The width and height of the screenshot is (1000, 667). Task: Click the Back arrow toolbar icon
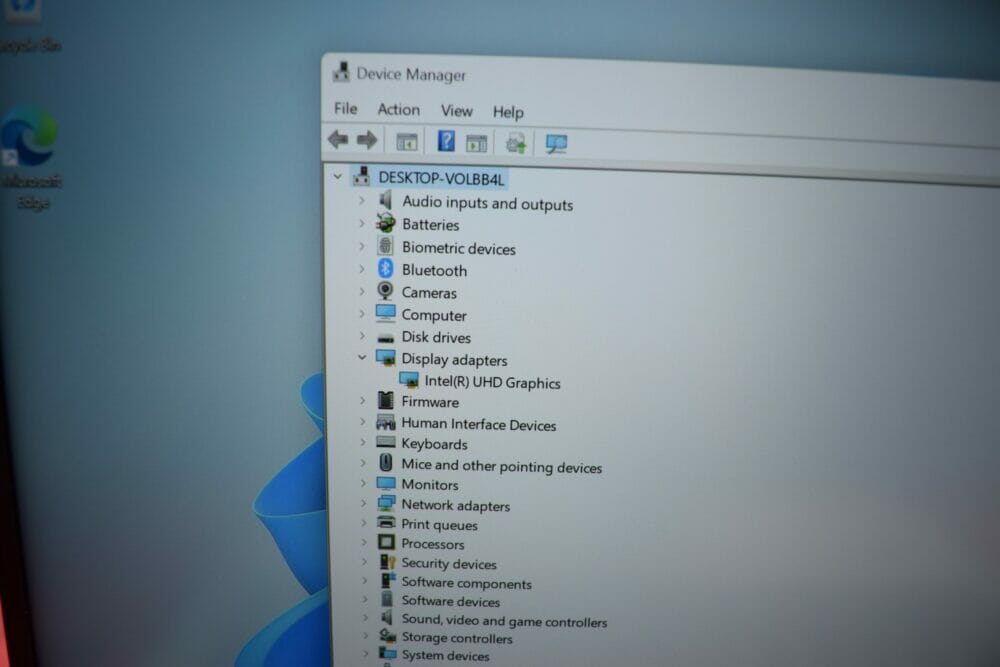[x=338, y=139]
